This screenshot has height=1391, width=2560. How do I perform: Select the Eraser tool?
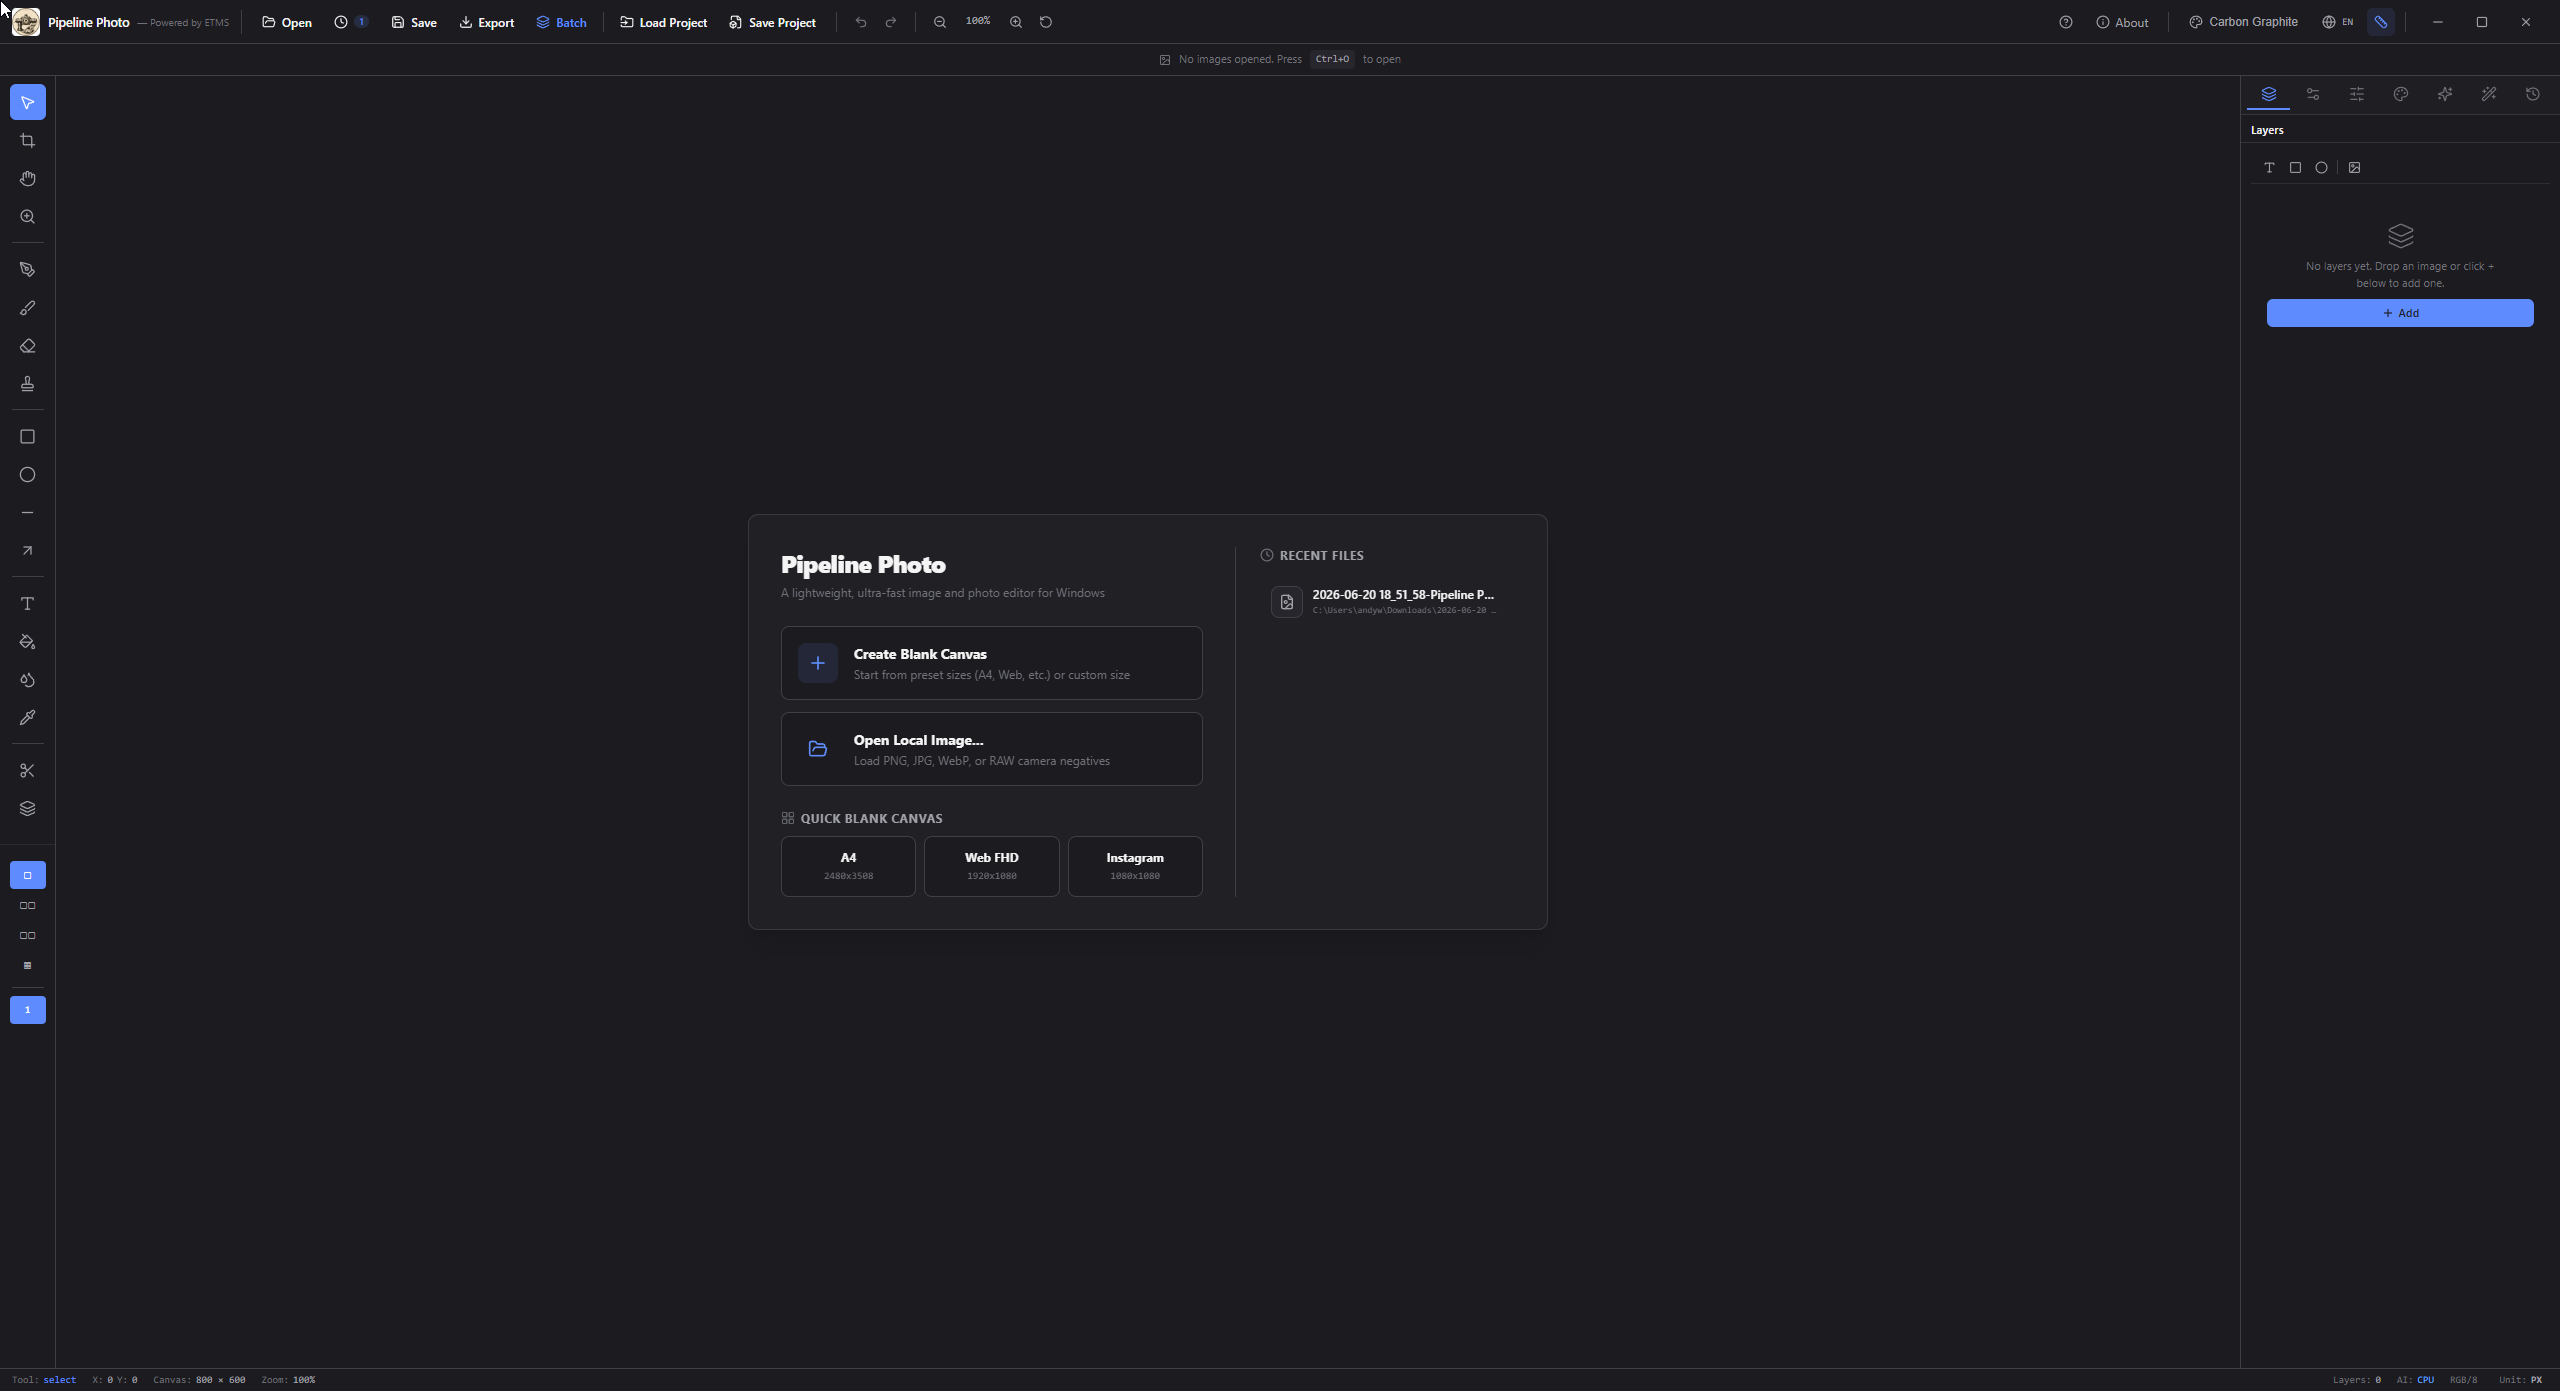tap(27, 345)
